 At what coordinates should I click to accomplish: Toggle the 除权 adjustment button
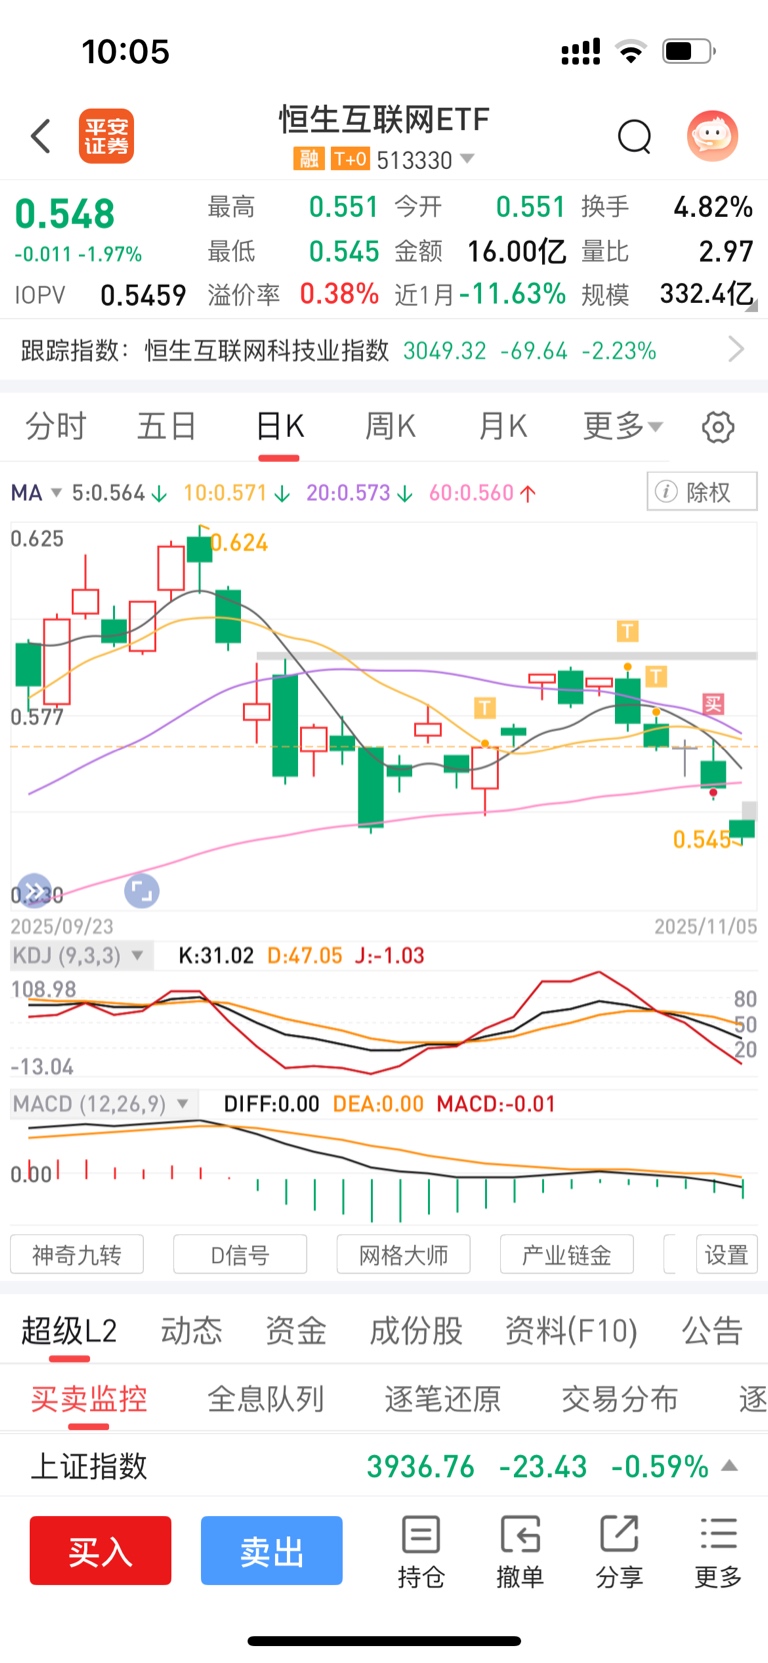[702, 491]
